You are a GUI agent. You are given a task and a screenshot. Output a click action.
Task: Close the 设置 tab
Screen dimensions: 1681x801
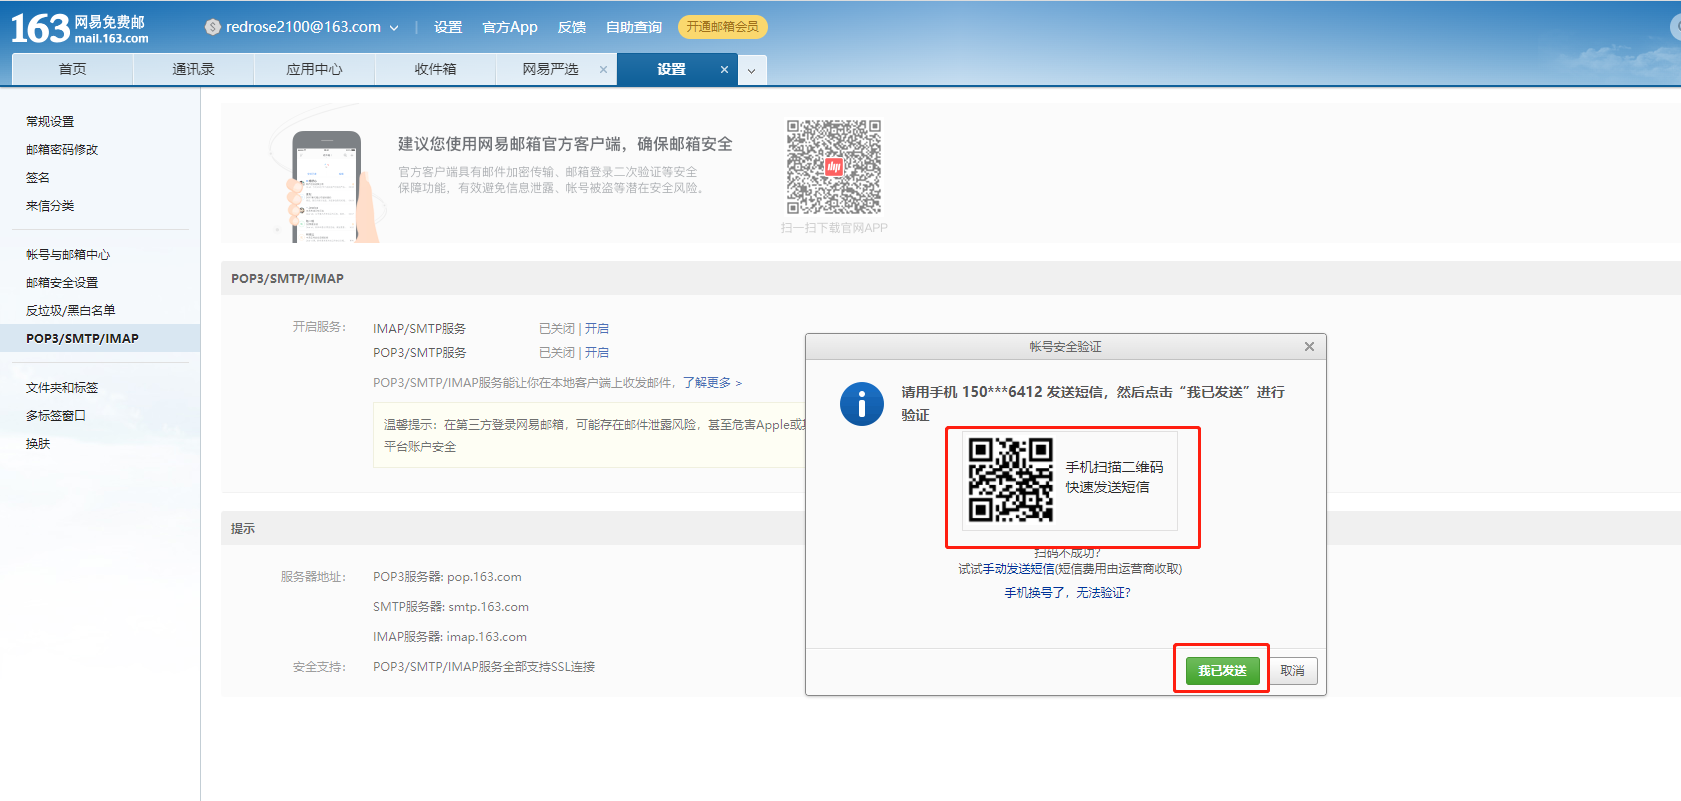pos(724,69)
